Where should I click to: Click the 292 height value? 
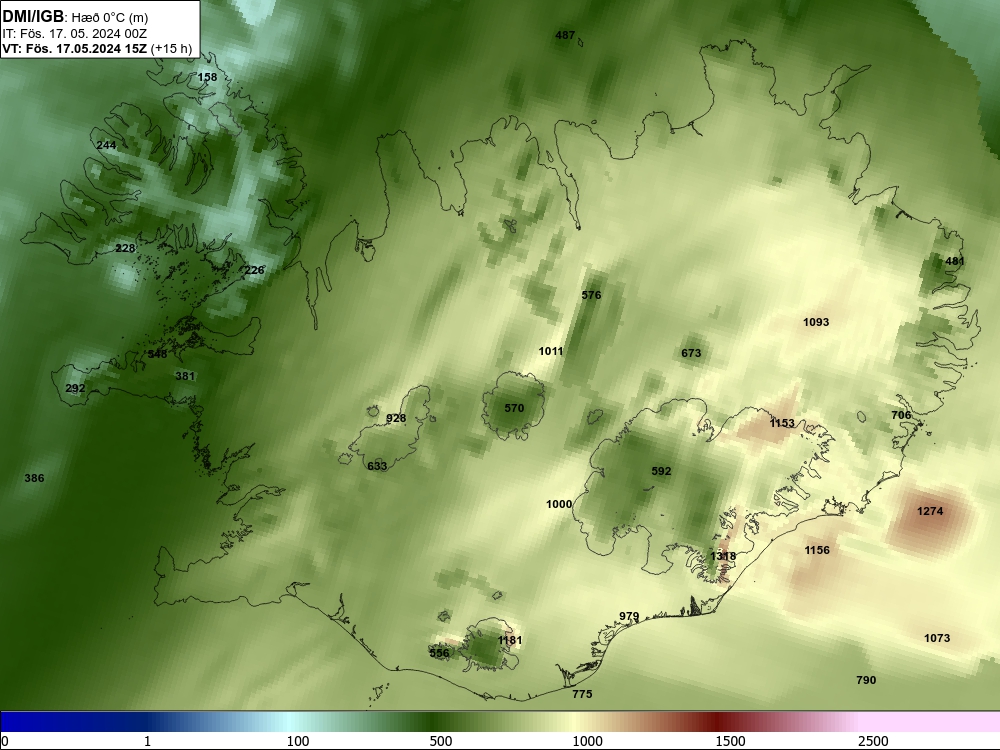coord(75,388)
